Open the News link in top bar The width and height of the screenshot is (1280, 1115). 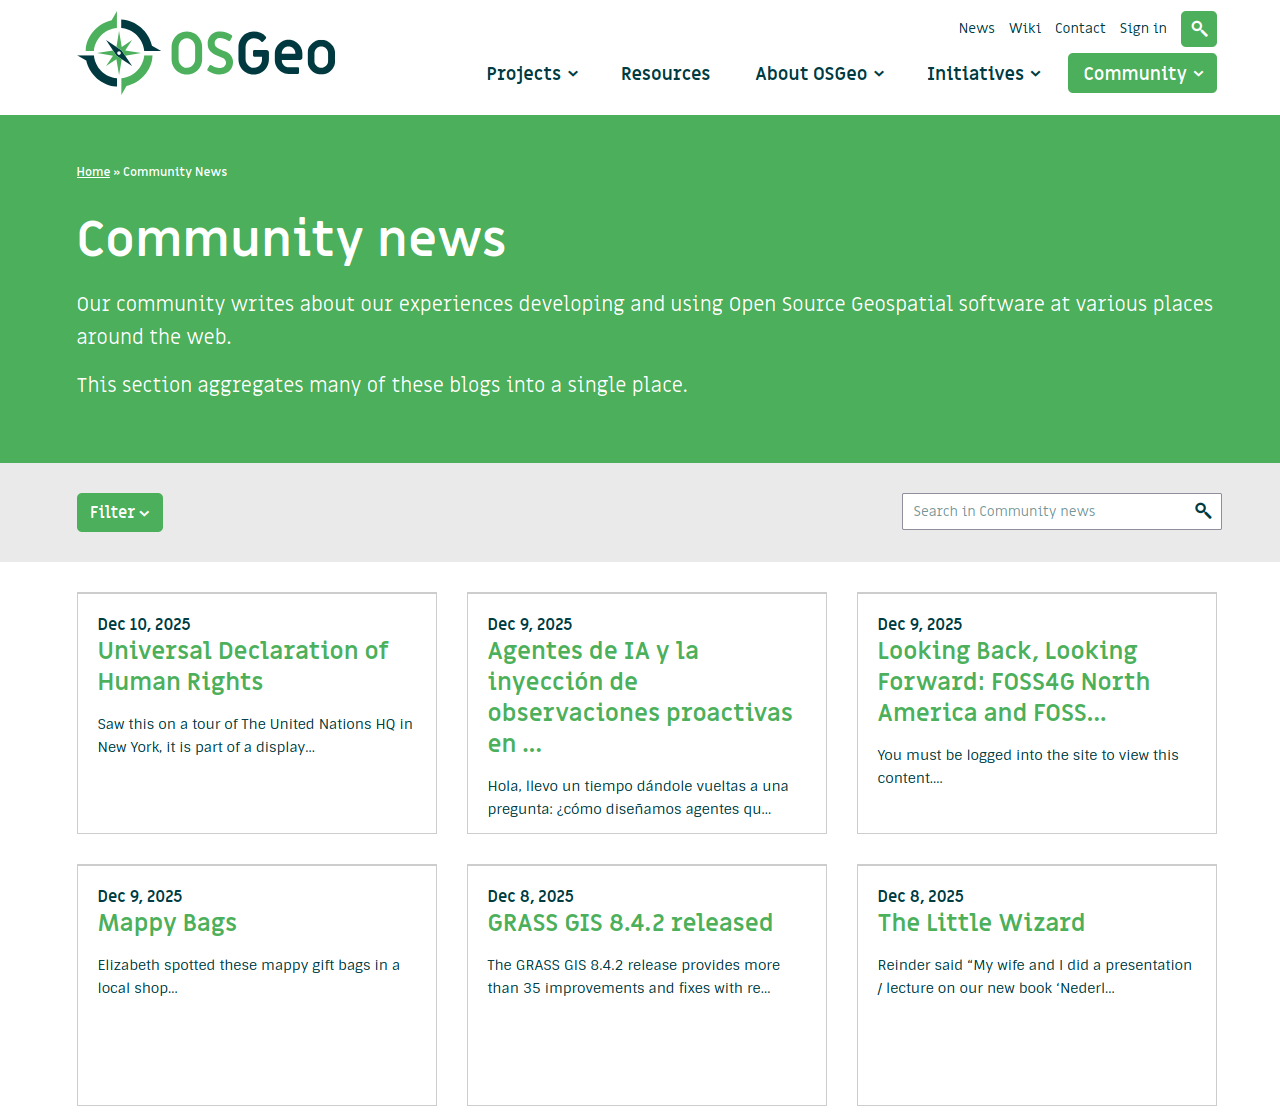(976, 28)
